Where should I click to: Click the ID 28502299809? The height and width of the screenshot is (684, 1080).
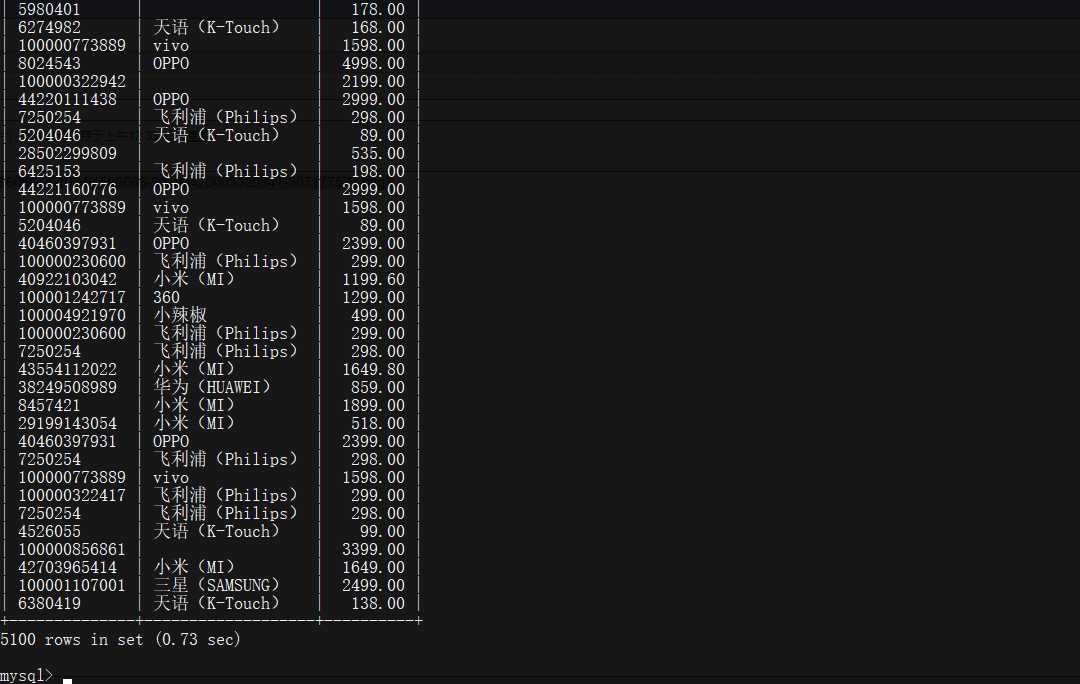68,154
